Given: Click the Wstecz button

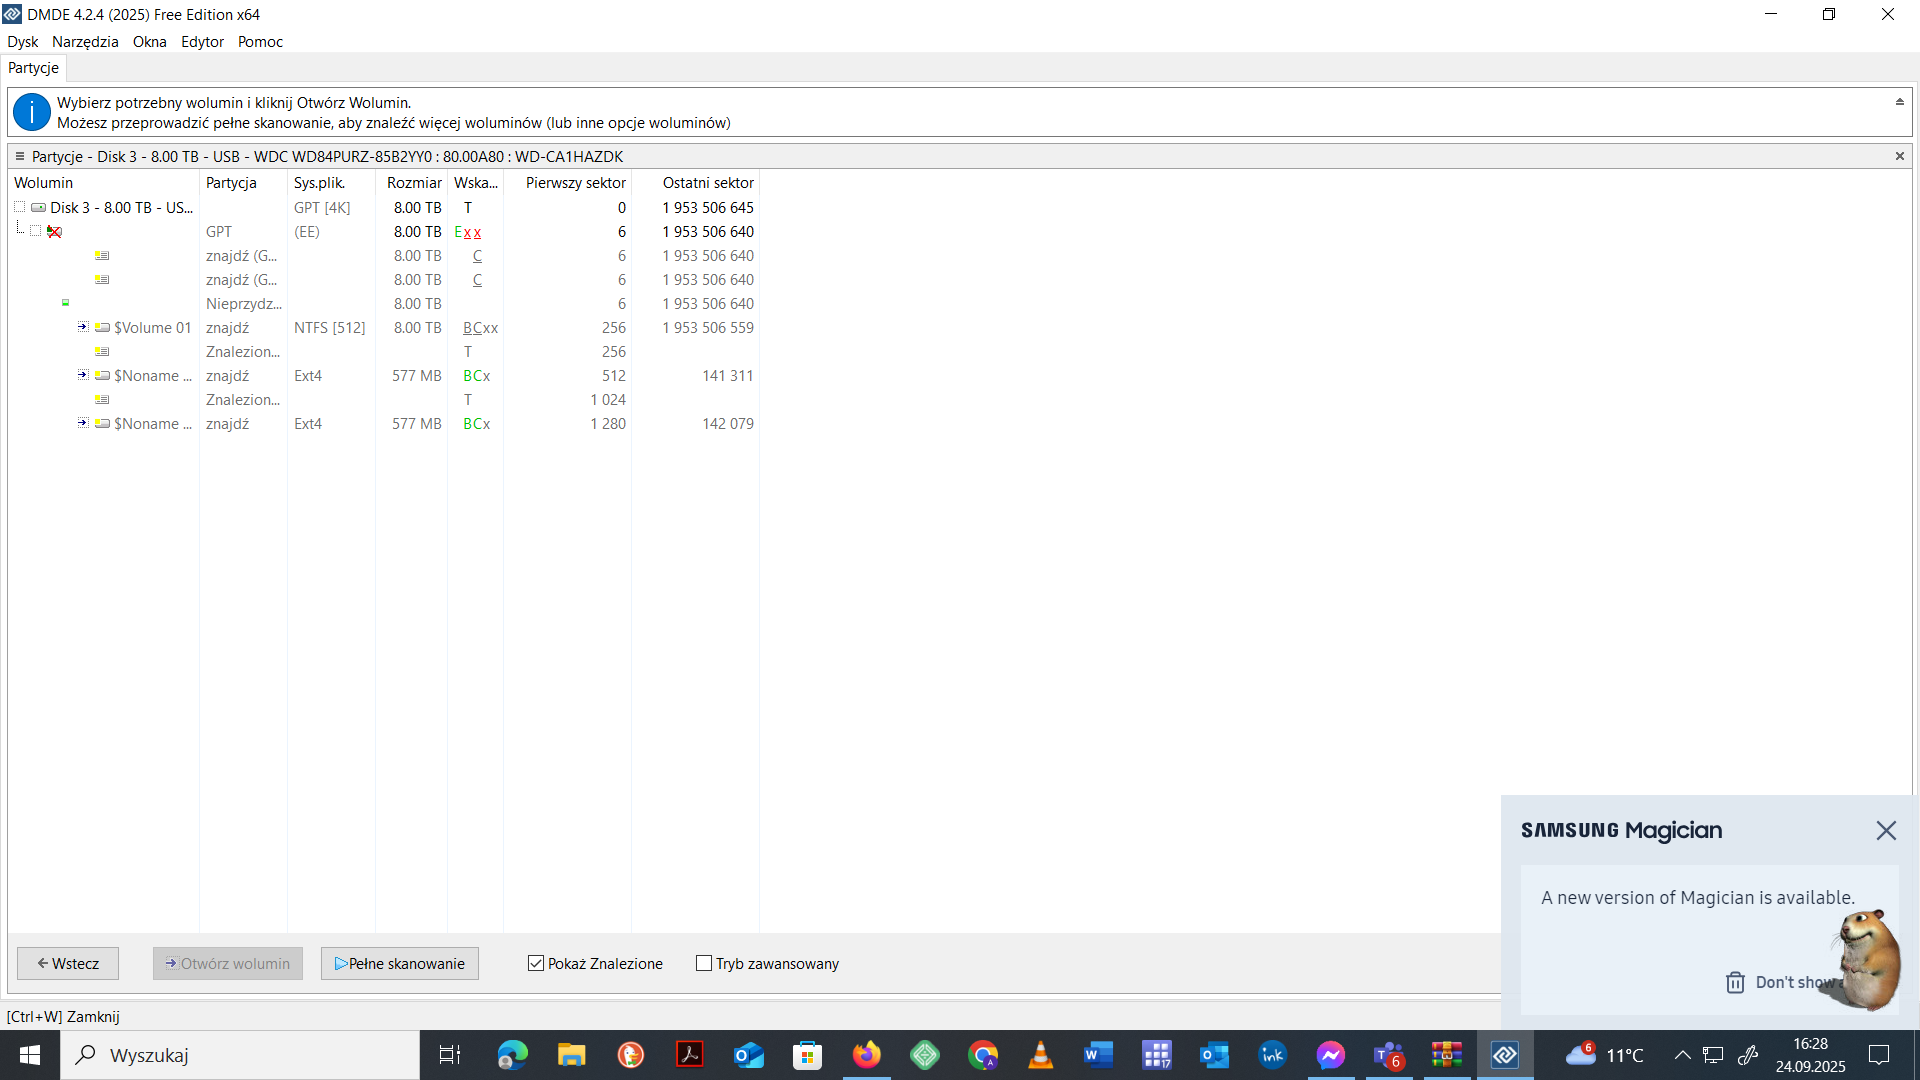Looking at the screenshot, I should click(68, 963).
